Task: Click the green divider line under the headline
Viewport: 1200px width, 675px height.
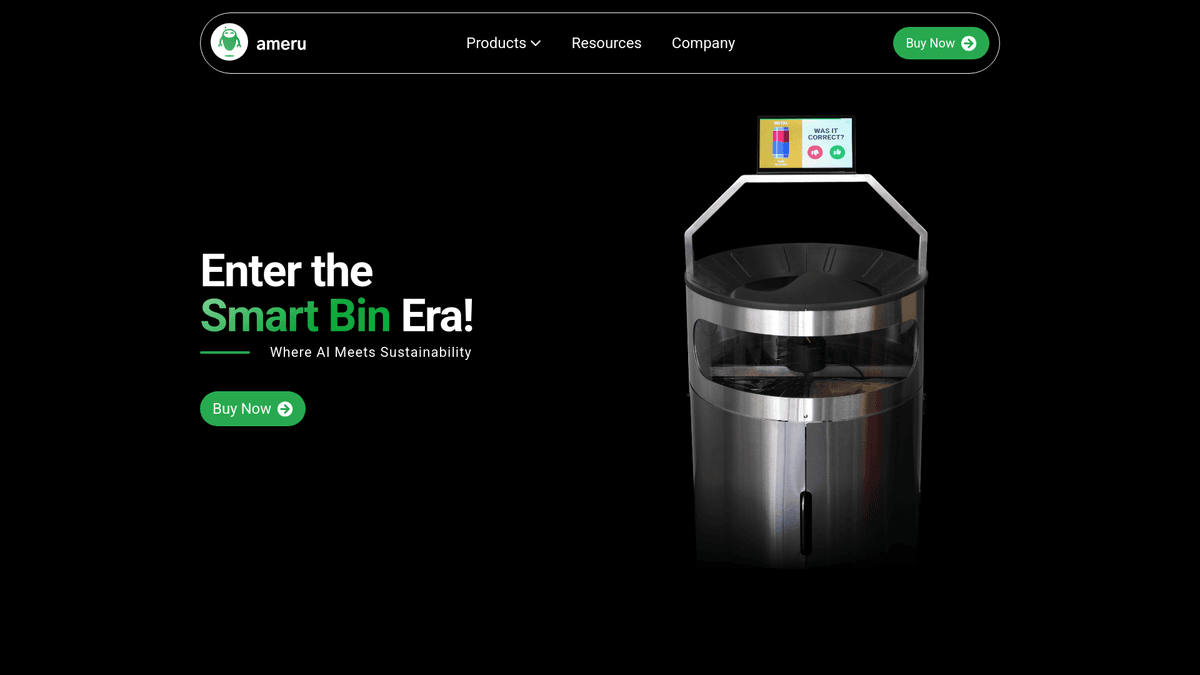Action: coord(225,352)
